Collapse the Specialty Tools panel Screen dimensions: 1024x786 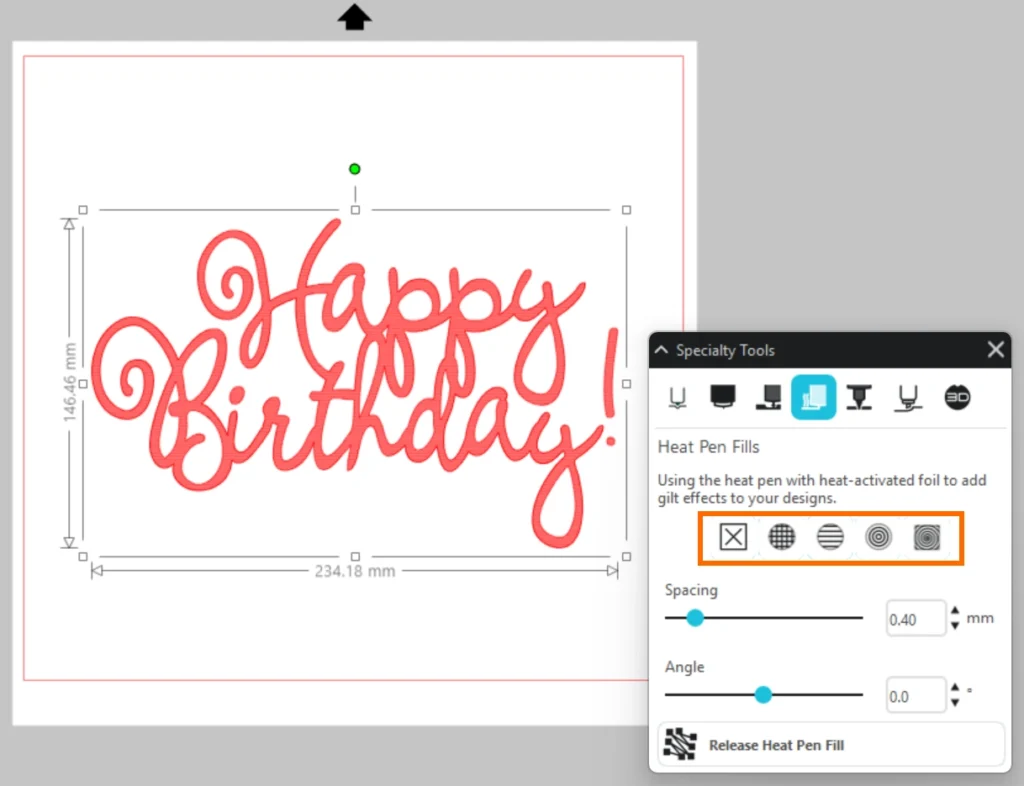(x=662, y=350)
